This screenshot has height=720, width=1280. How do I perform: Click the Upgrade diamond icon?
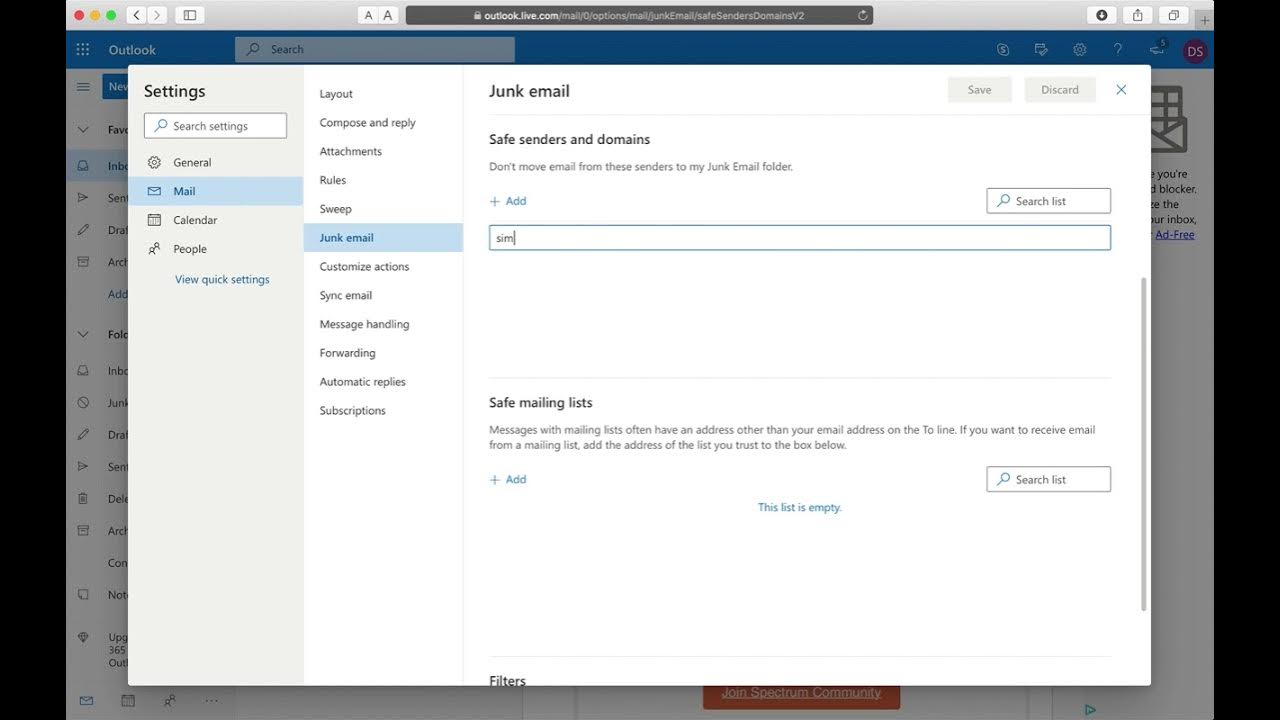[x=84, y=637]
